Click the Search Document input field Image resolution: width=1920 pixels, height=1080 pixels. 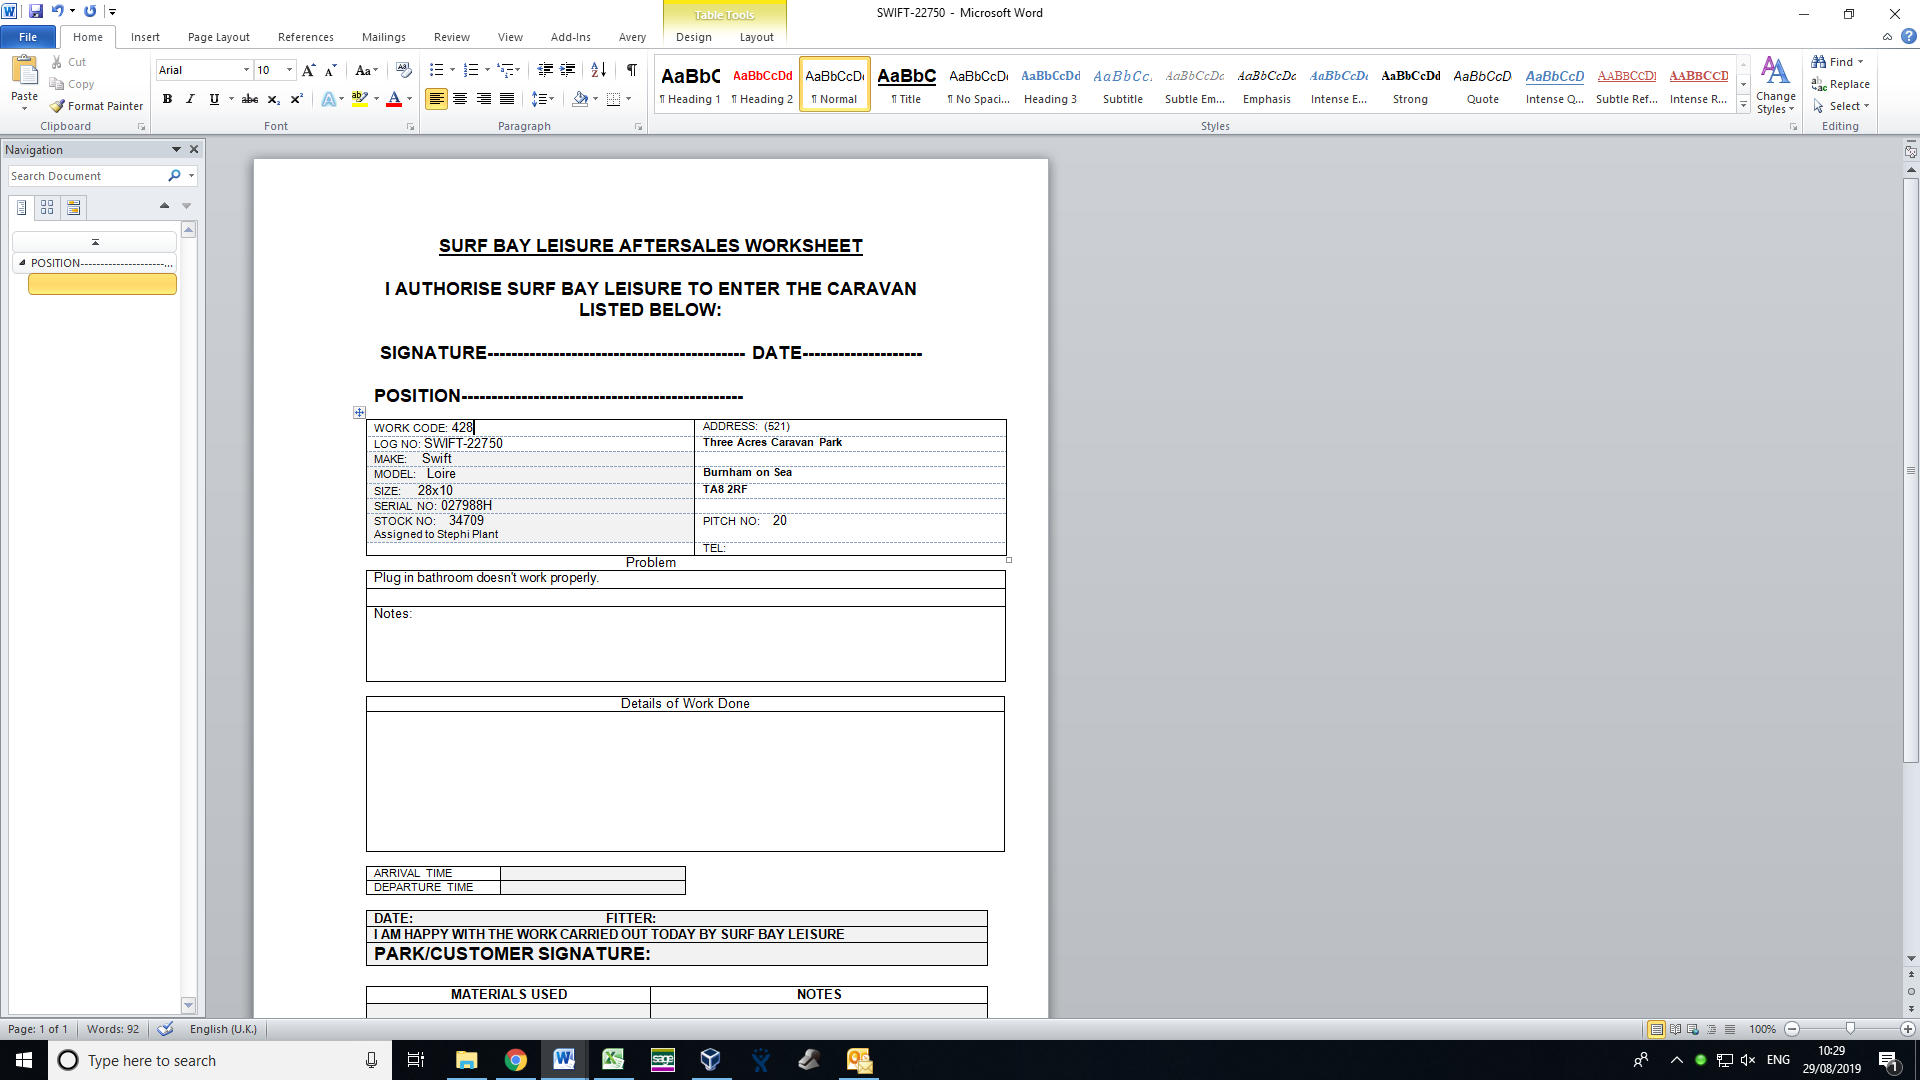(x=85, y=176)
